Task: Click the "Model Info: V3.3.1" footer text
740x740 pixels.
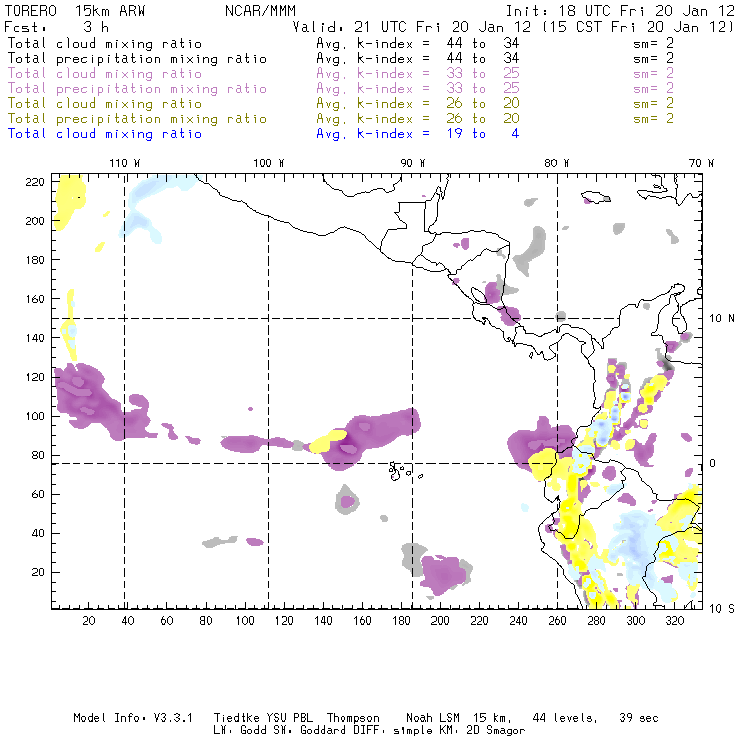Action: (x=133, y=718)
